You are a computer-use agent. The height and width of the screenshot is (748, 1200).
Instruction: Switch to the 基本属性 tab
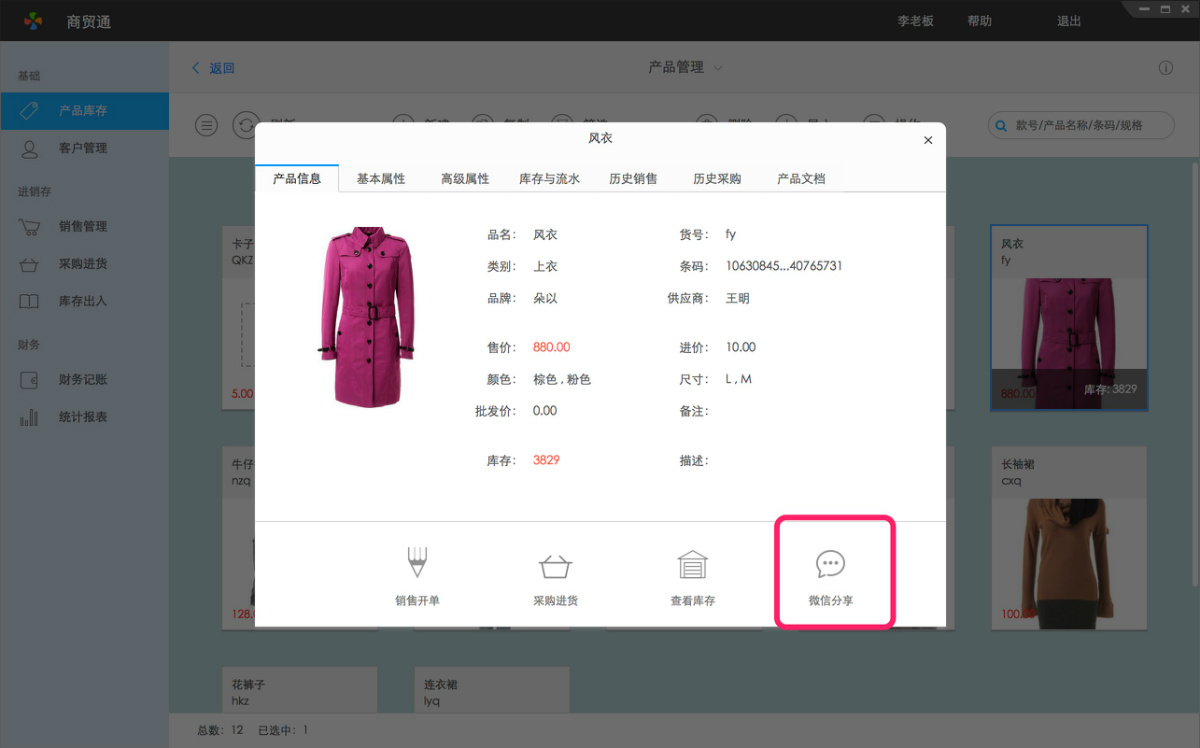click(x=380, y=178)
